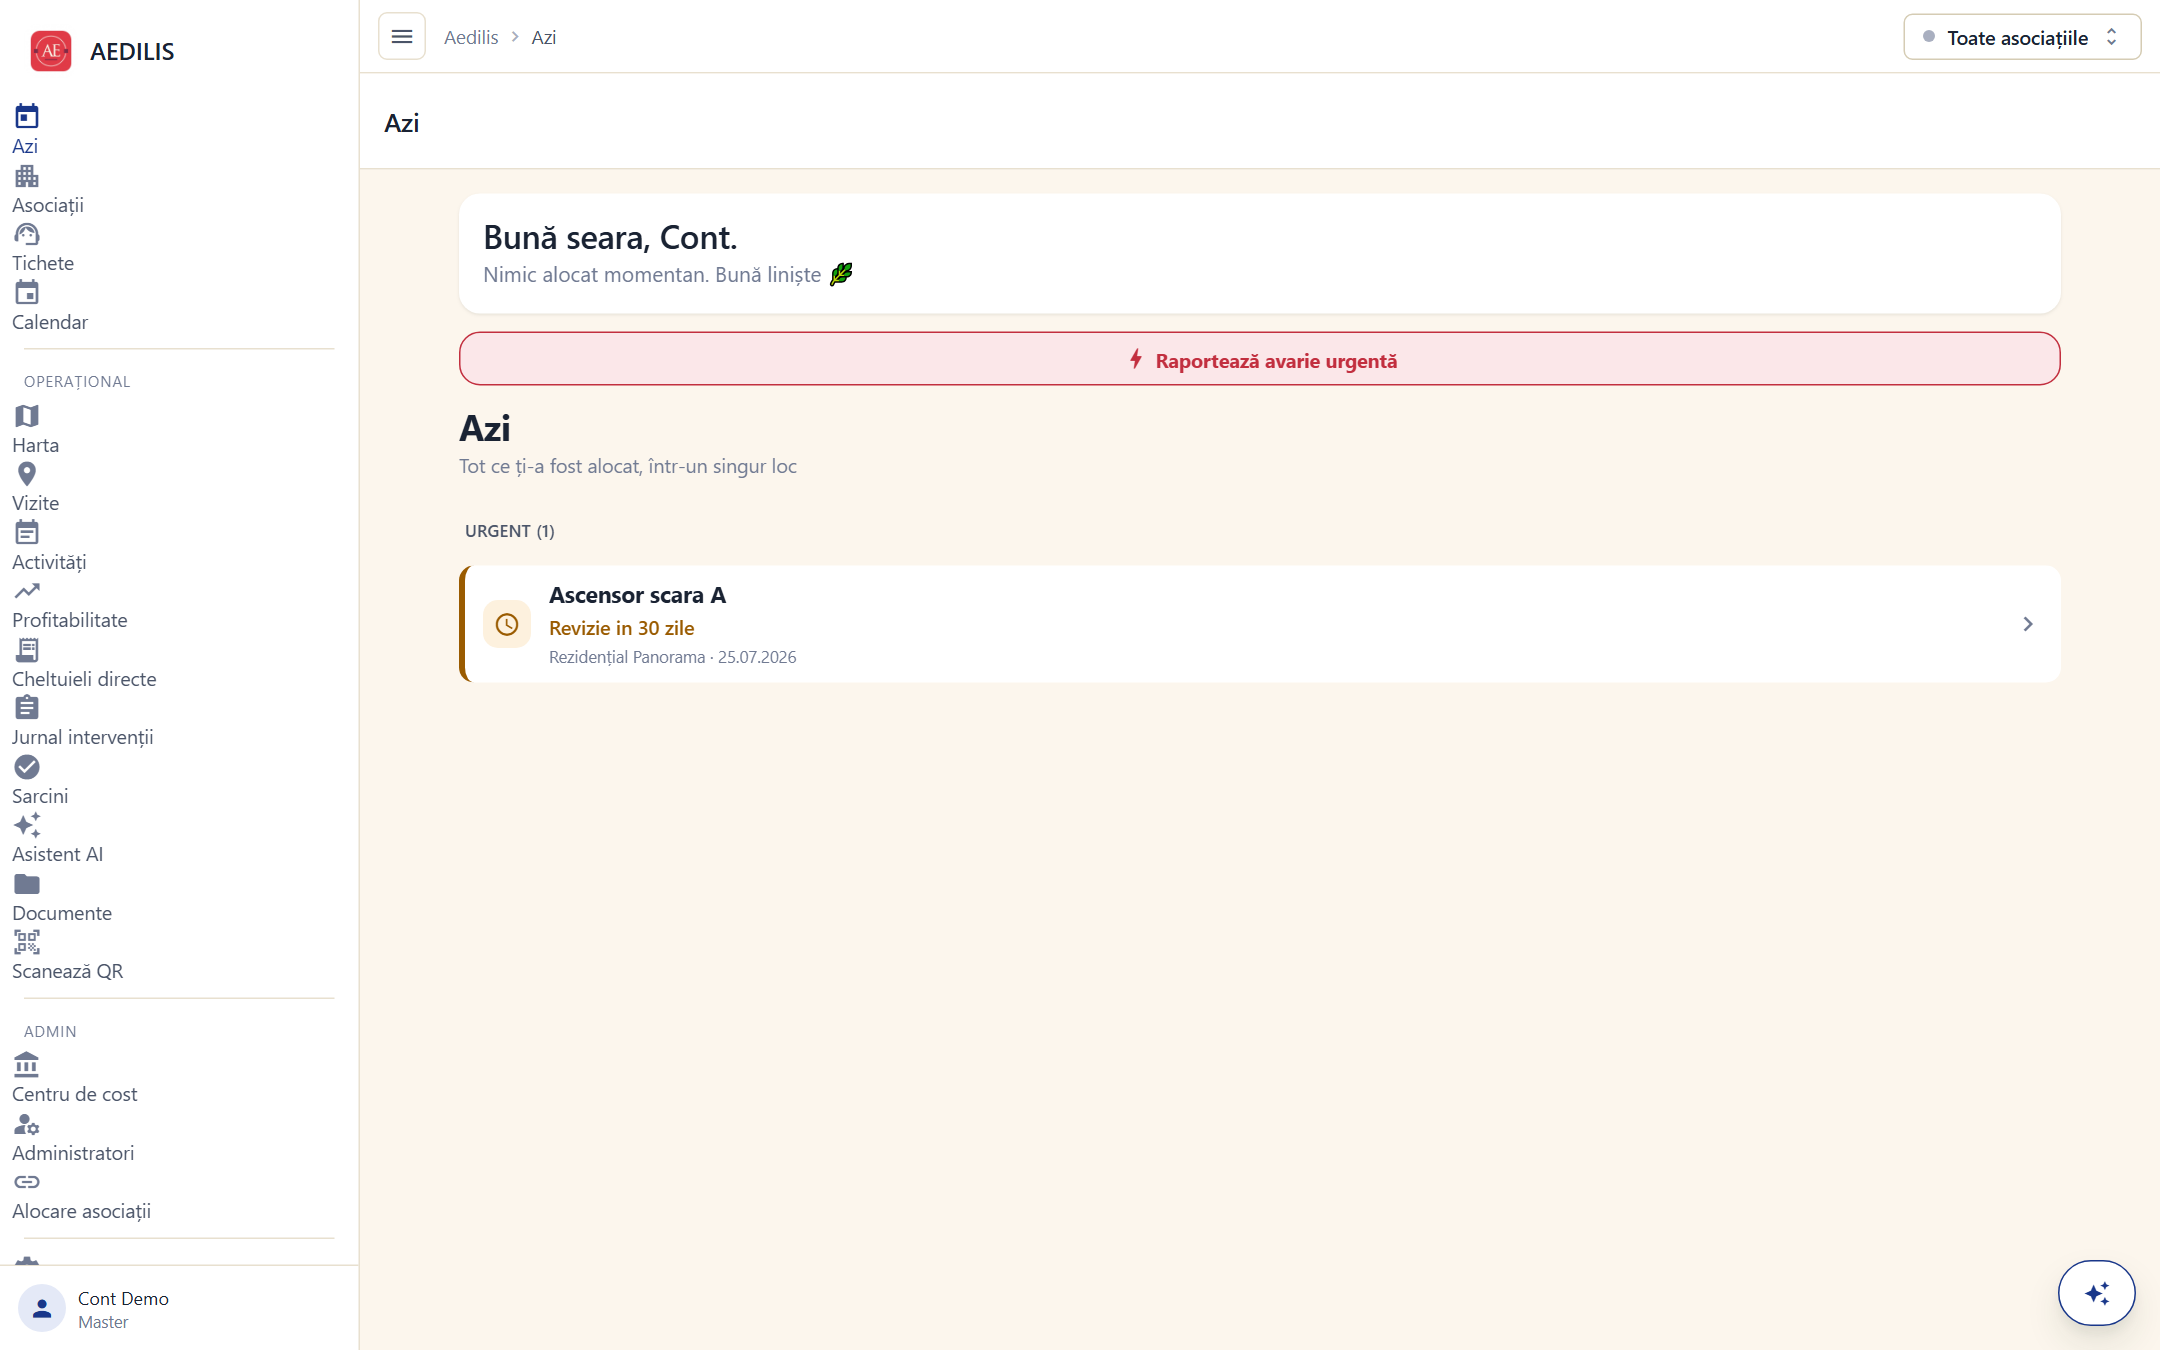This screenshot has width=2160, height=1350.
Task: Open the Sarcini checkmark icon
Action: (27, 767)
